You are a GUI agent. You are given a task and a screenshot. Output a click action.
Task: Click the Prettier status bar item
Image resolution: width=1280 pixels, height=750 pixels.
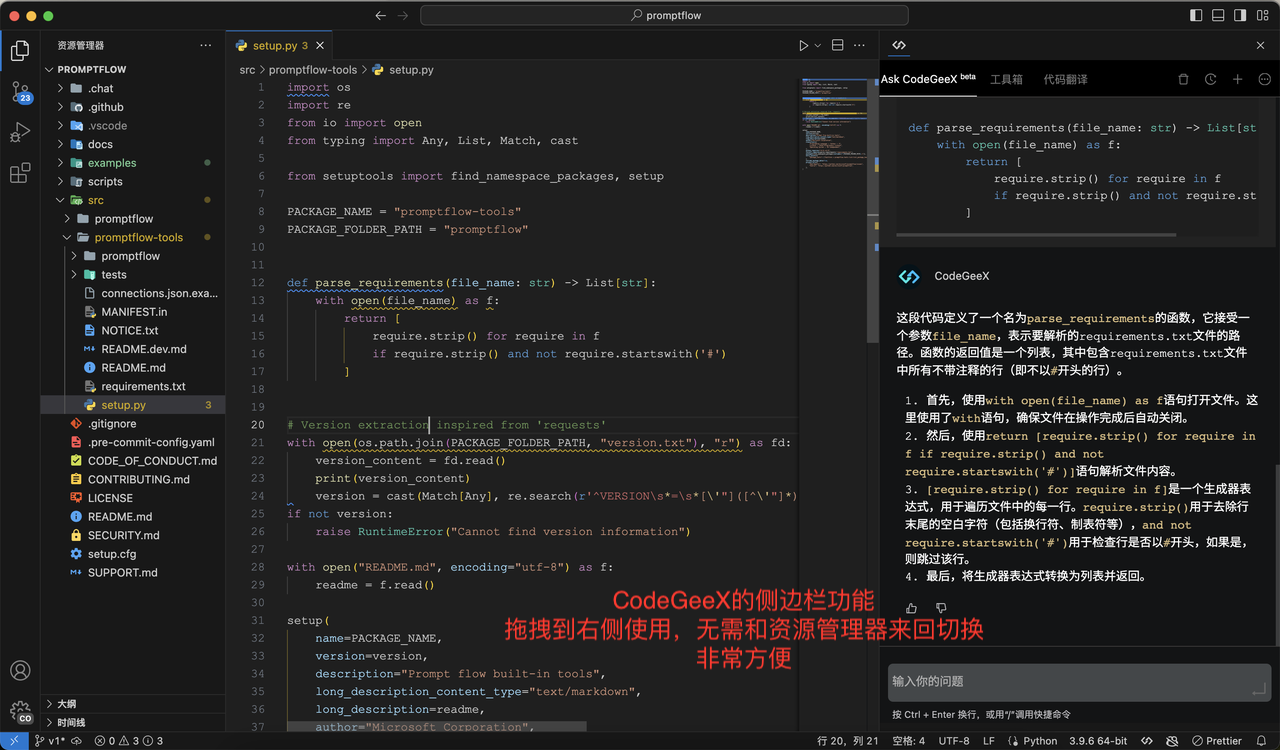pos(1217,741)
